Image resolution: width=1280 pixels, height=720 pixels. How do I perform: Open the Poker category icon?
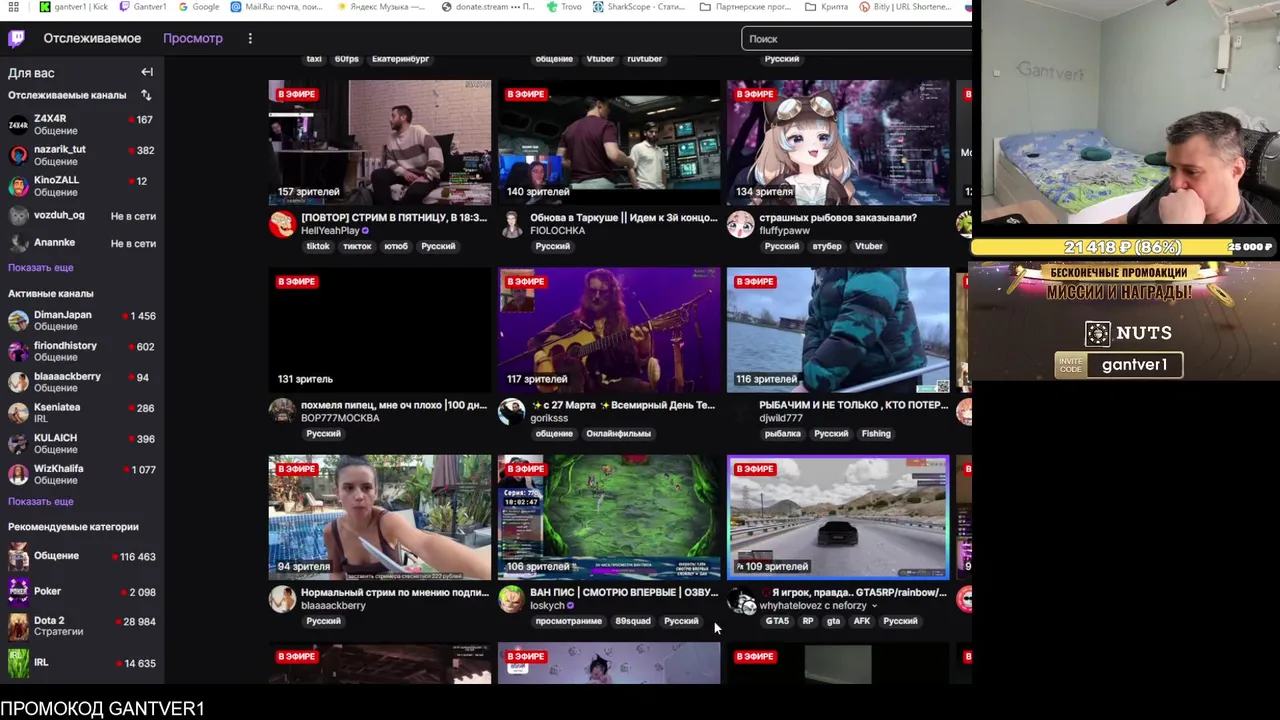point(18,591)
